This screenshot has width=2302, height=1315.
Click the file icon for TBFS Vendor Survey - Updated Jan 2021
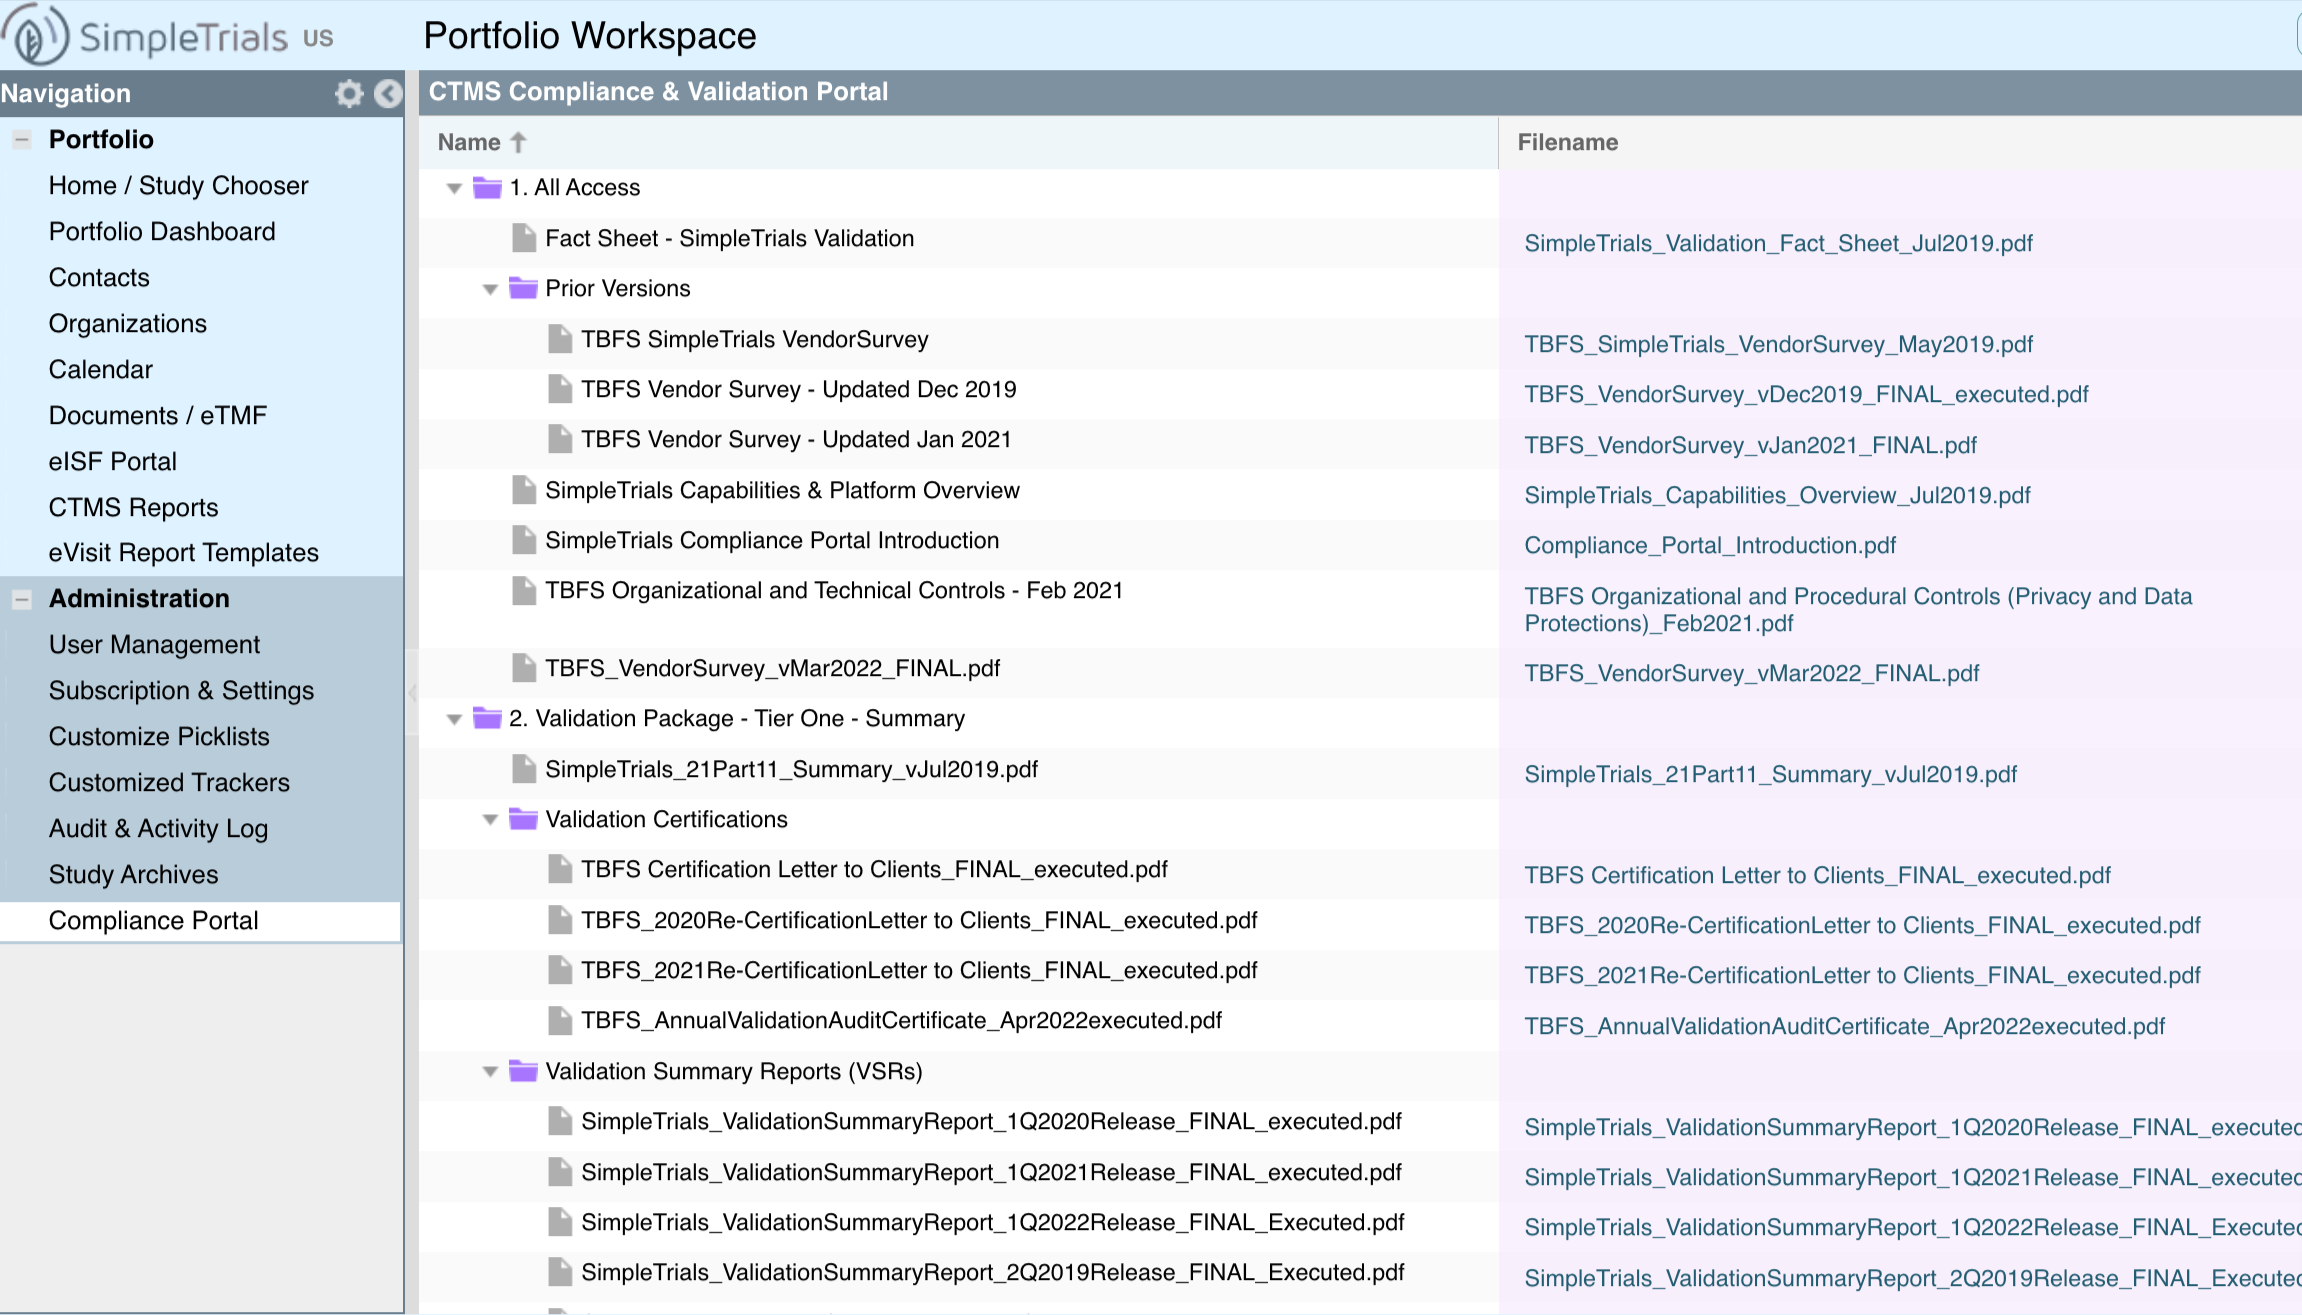click(x=560, y=439)
